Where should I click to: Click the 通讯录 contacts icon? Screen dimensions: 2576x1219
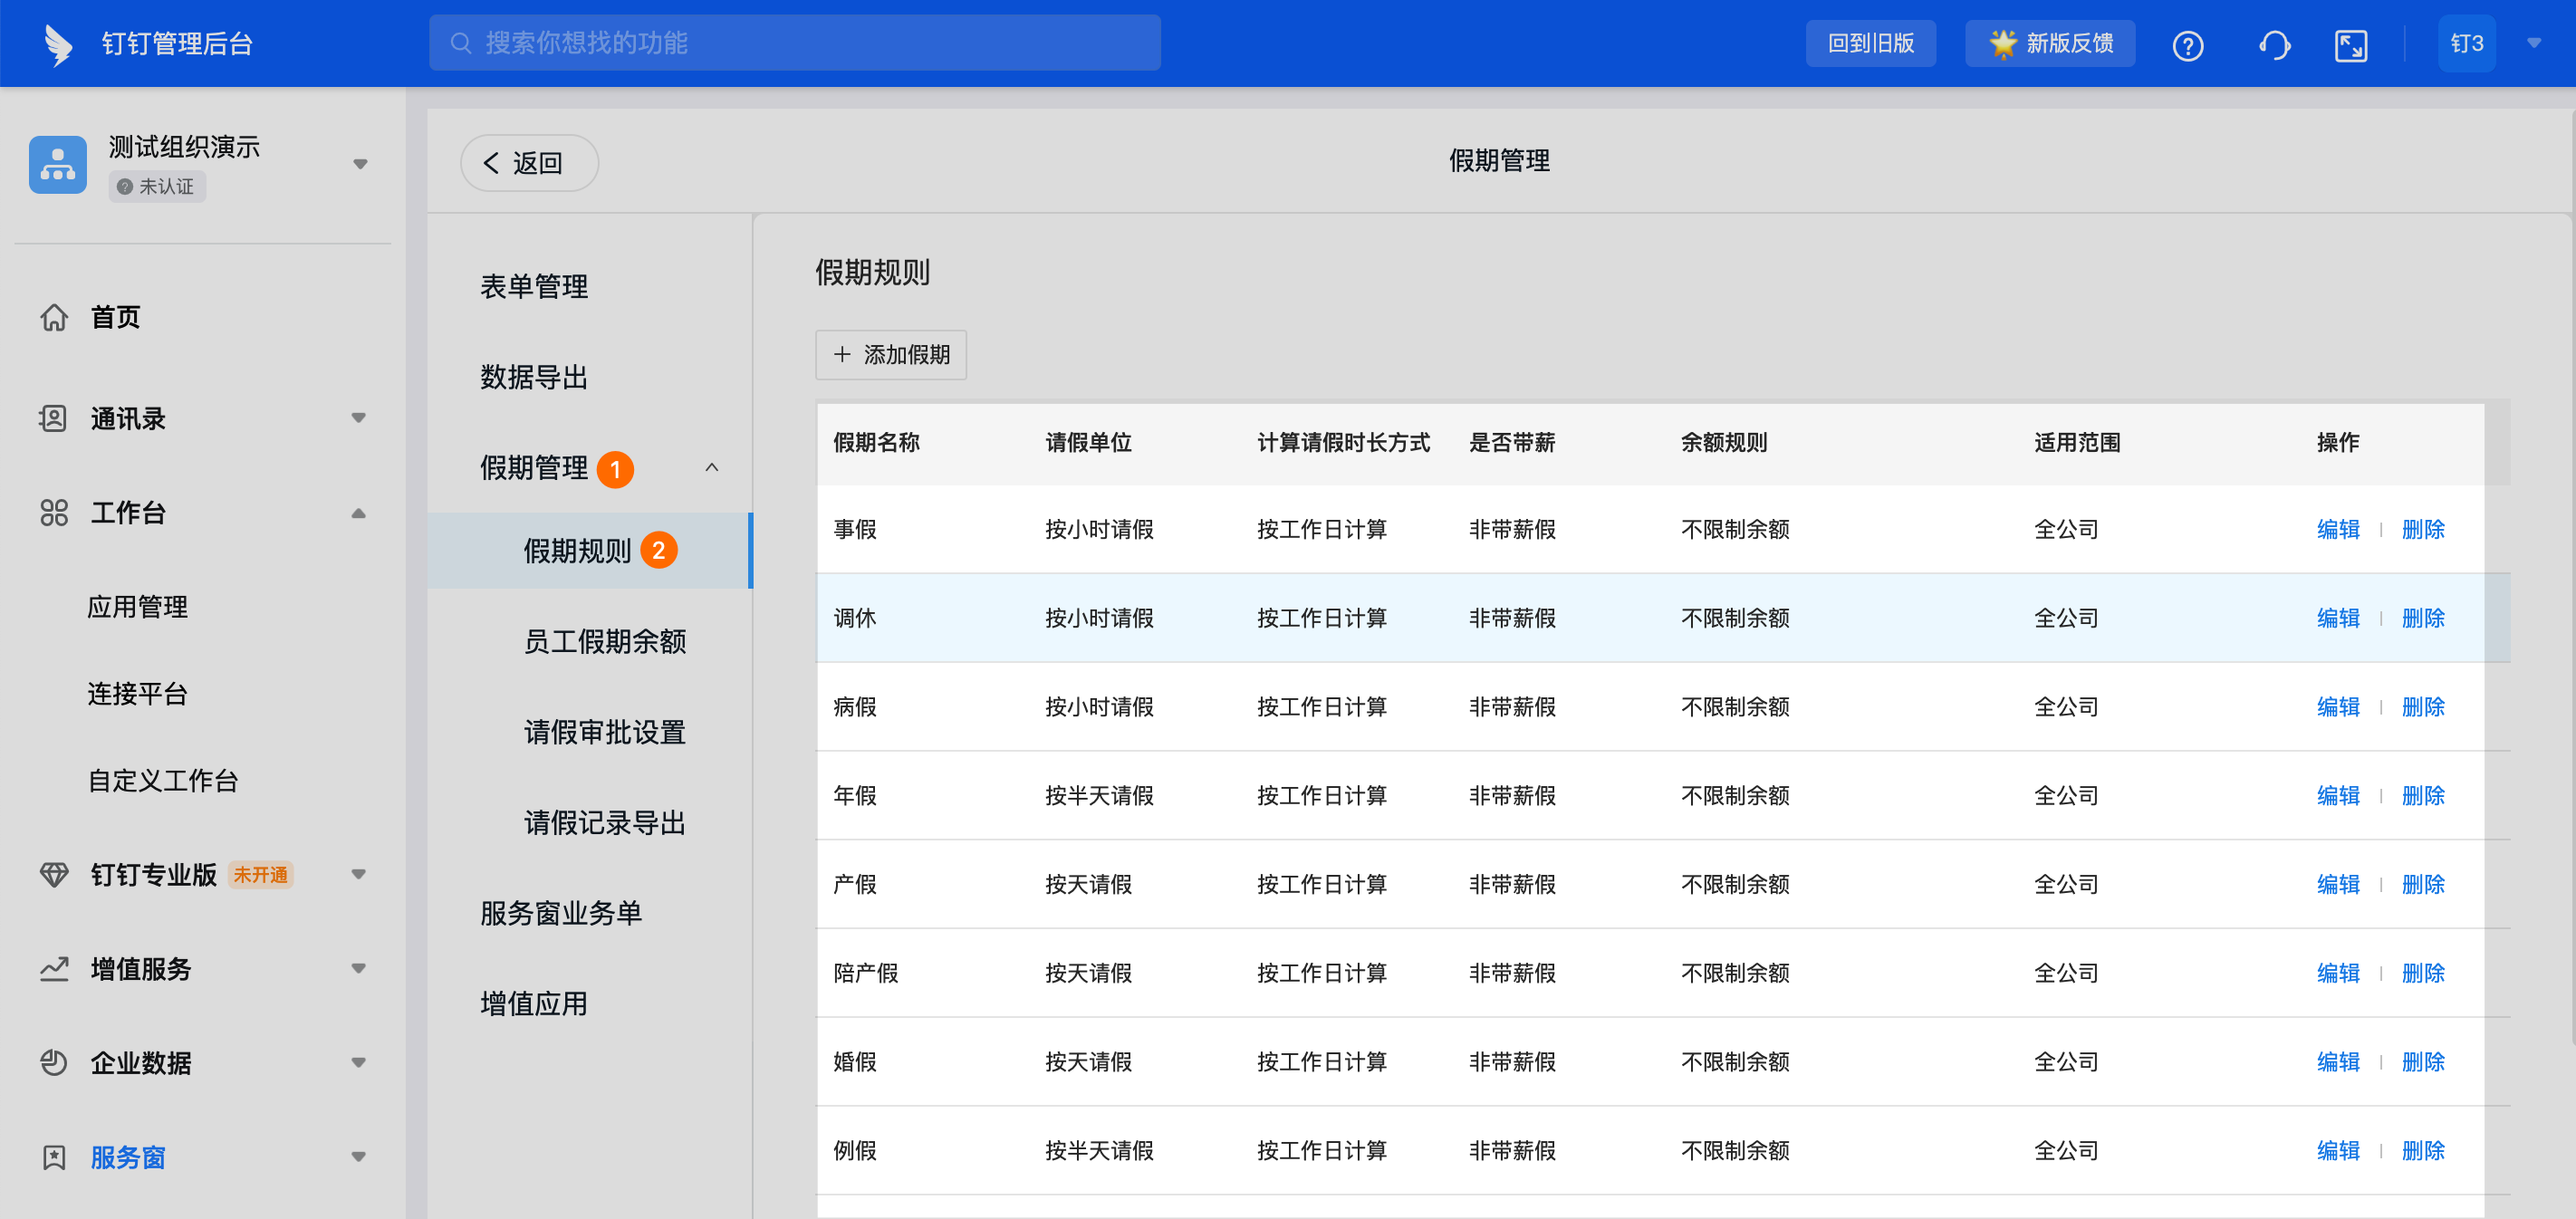tap(53, 418)
